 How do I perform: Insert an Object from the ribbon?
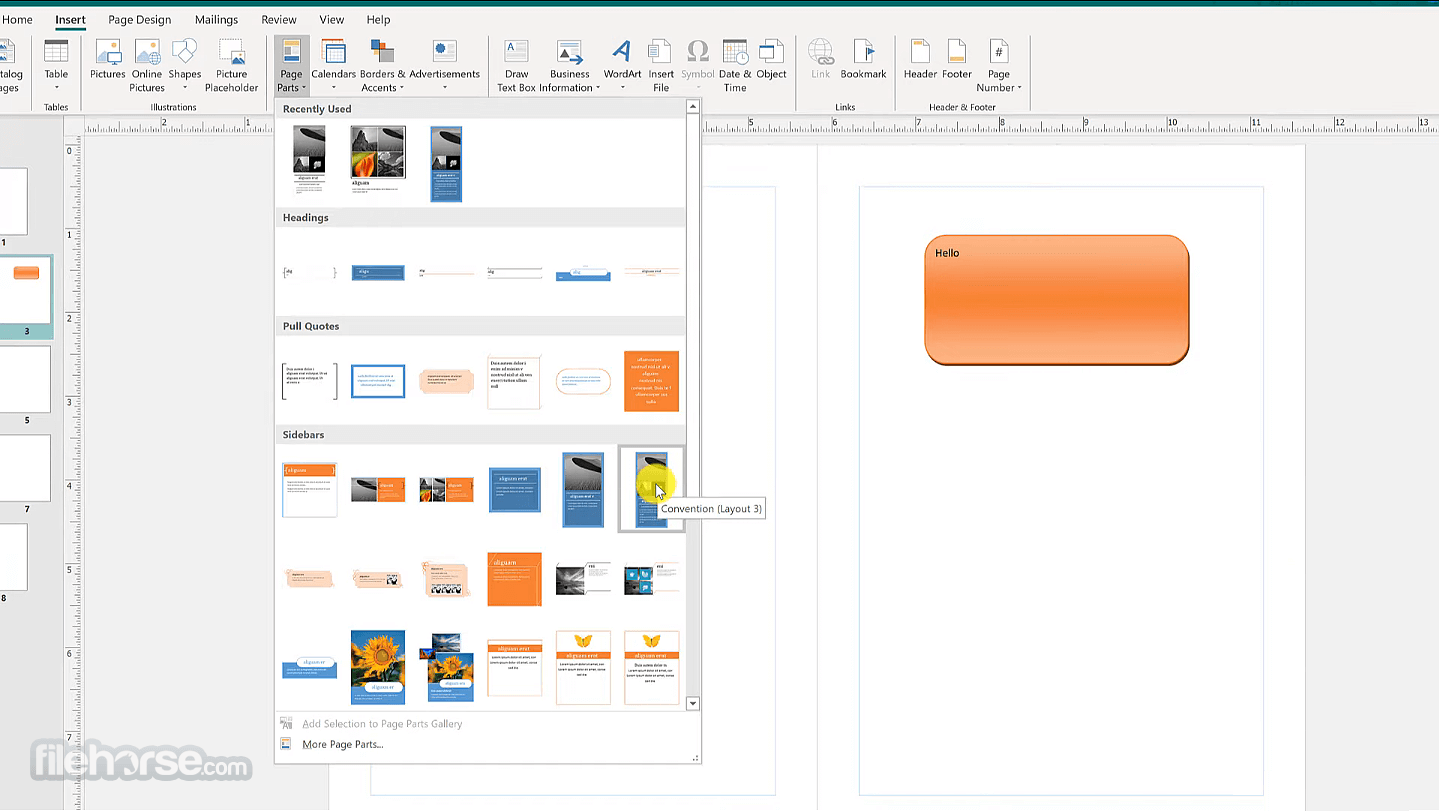point(771,61)
